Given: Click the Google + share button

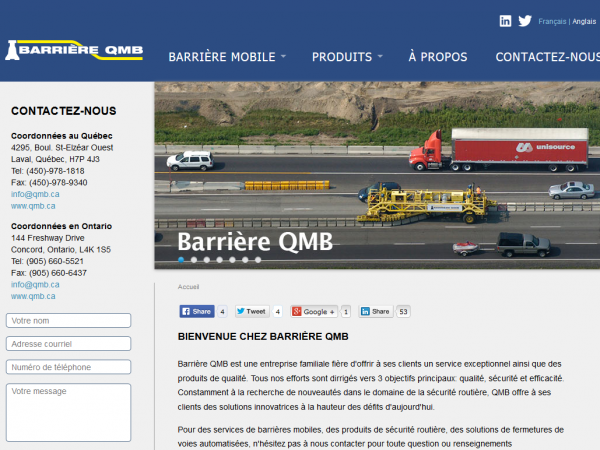Looking at the screenshot, I should coord(314,311).
